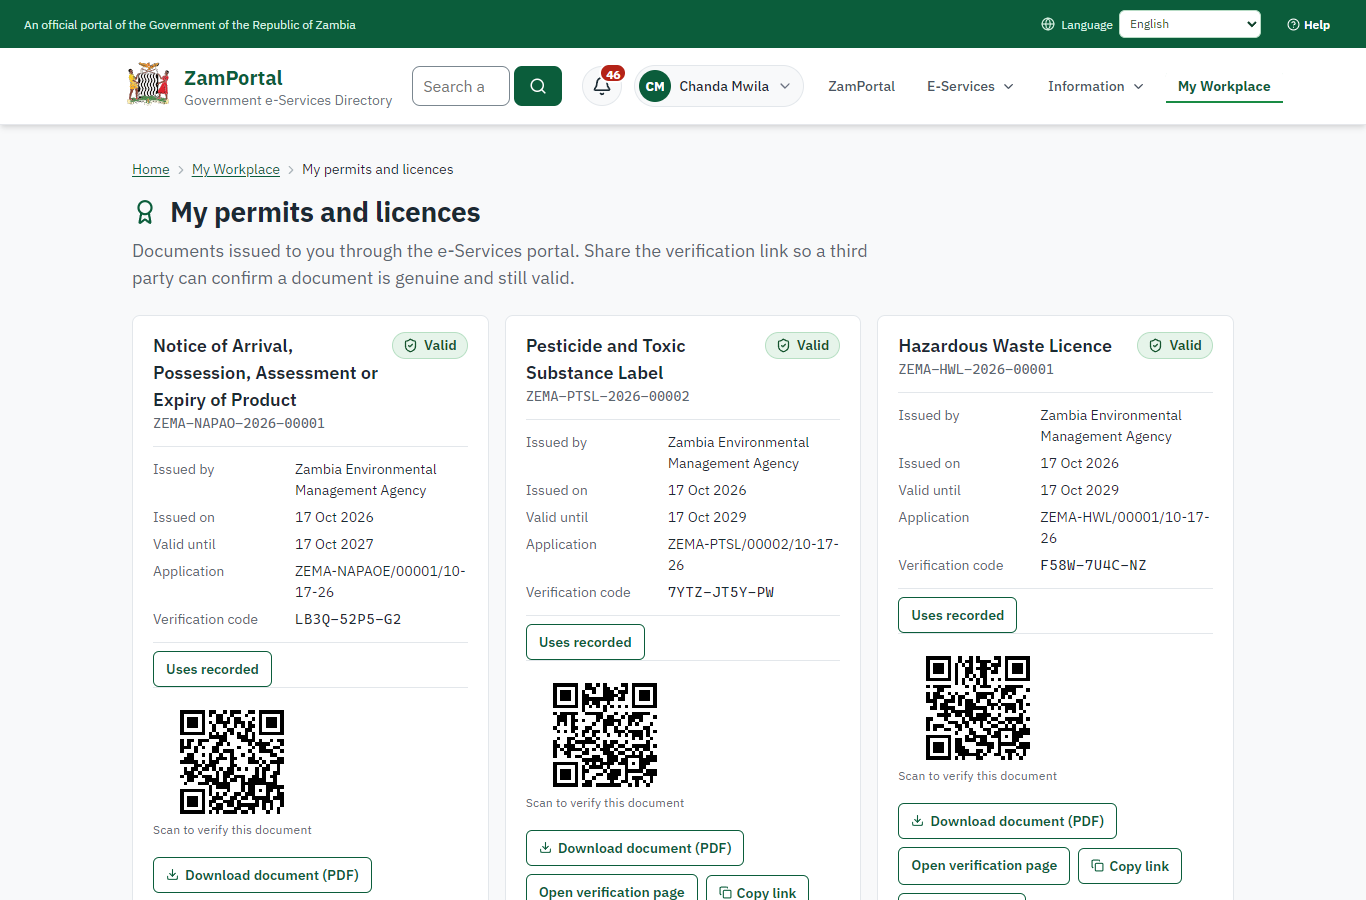Open verification page for Pesticide label
Screen dimensions: 1366x900
(612, 888)
